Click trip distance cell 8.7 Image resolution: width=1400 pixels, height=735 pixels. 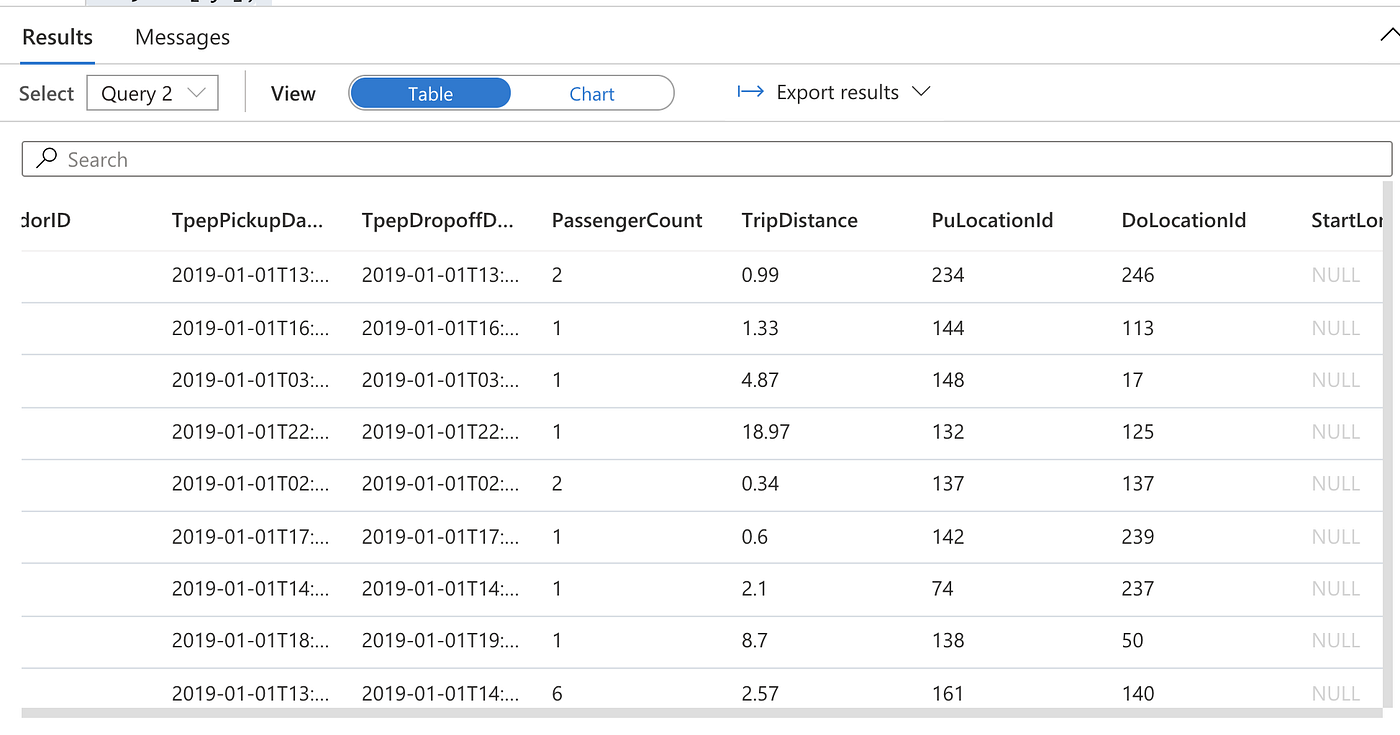click(755, 641)
